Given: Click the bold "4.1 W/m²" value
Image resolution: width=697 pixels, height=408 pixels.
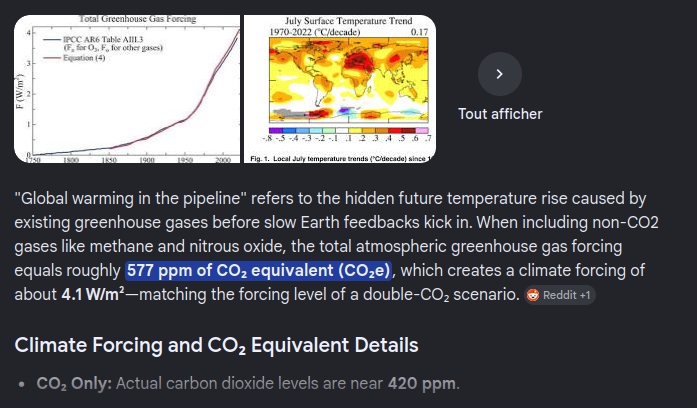Looking at the screenshot, I should (x=93, y=294).
